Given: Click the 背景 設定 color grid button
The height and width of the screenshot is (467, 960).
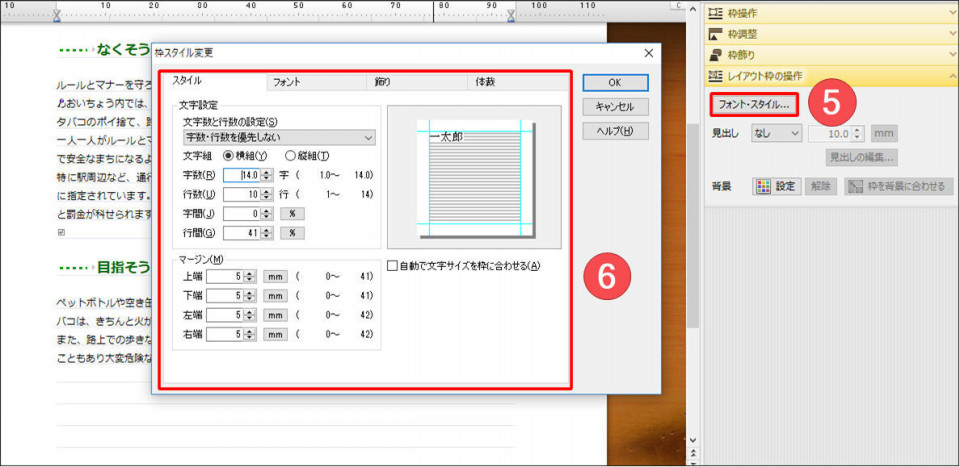Looking at the screenshot, I should pyautogui.click(x=777, y=187).
